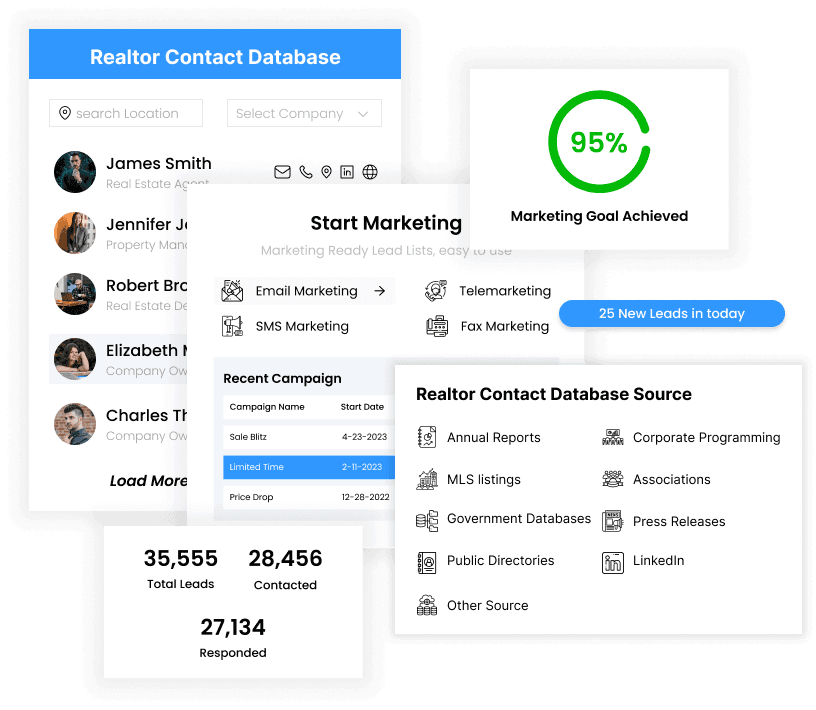Select the Limited Time campaign row
This screenshot has width=816, height=710.
pyautogui.click(x=309, y=467)
